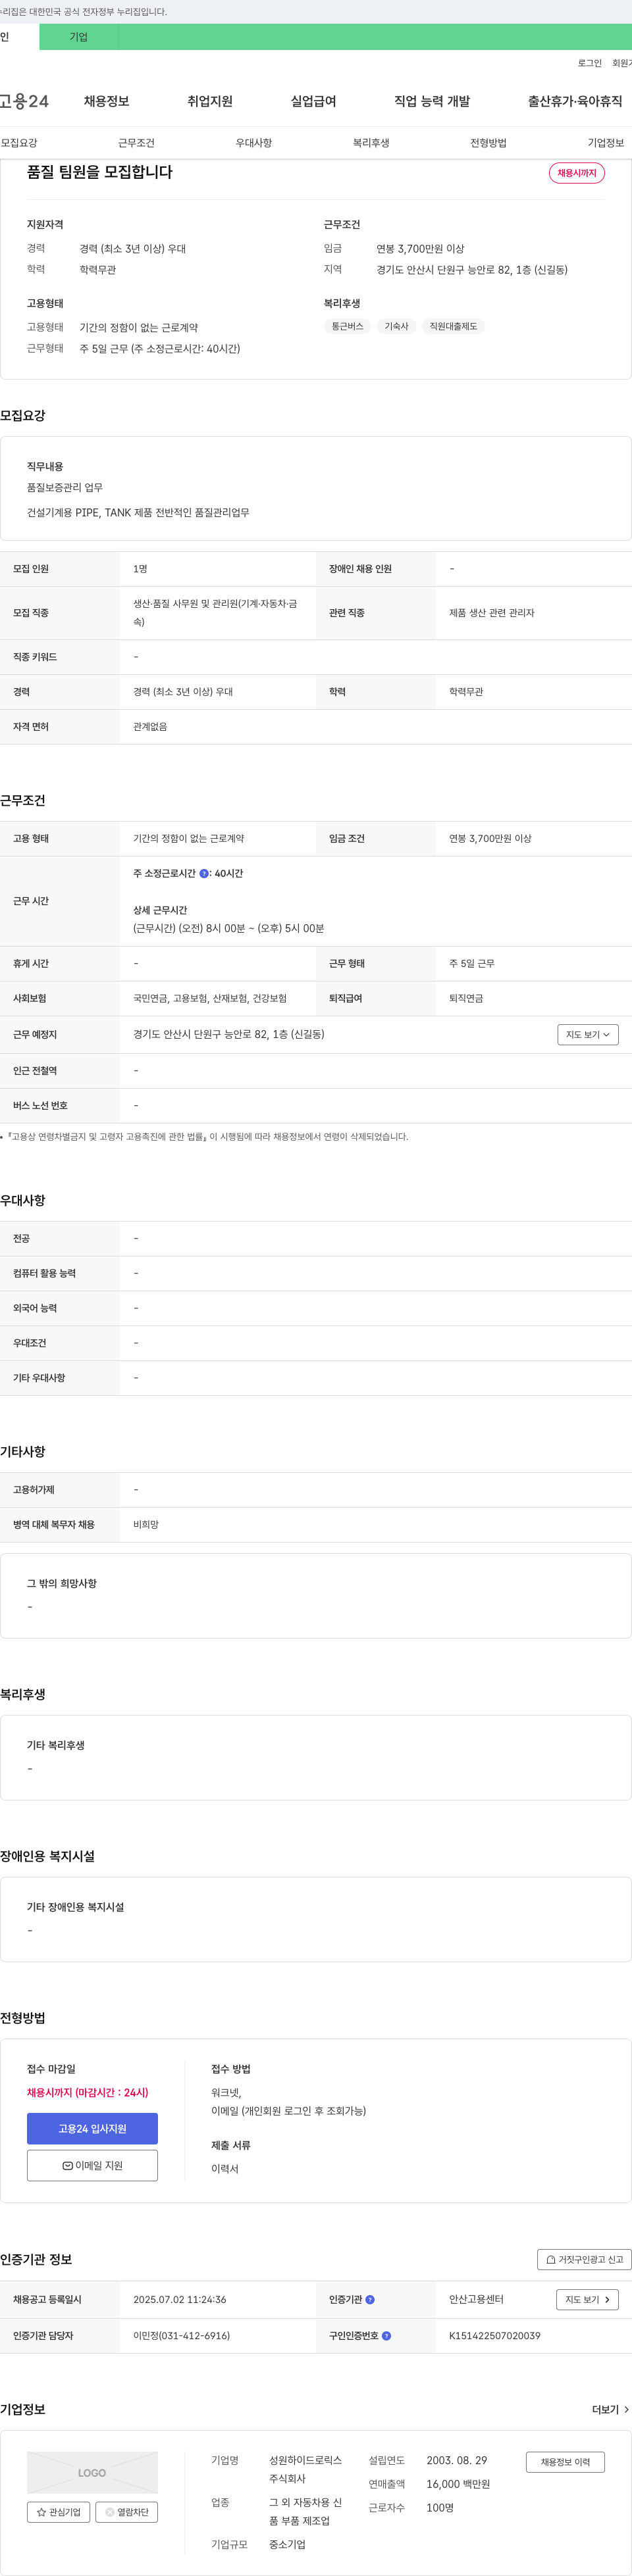The width and height of the screenshot is (632, 2576).
Task: Click job title 품질 팀원을 모집합니다
Action: [x=99, y=172]
